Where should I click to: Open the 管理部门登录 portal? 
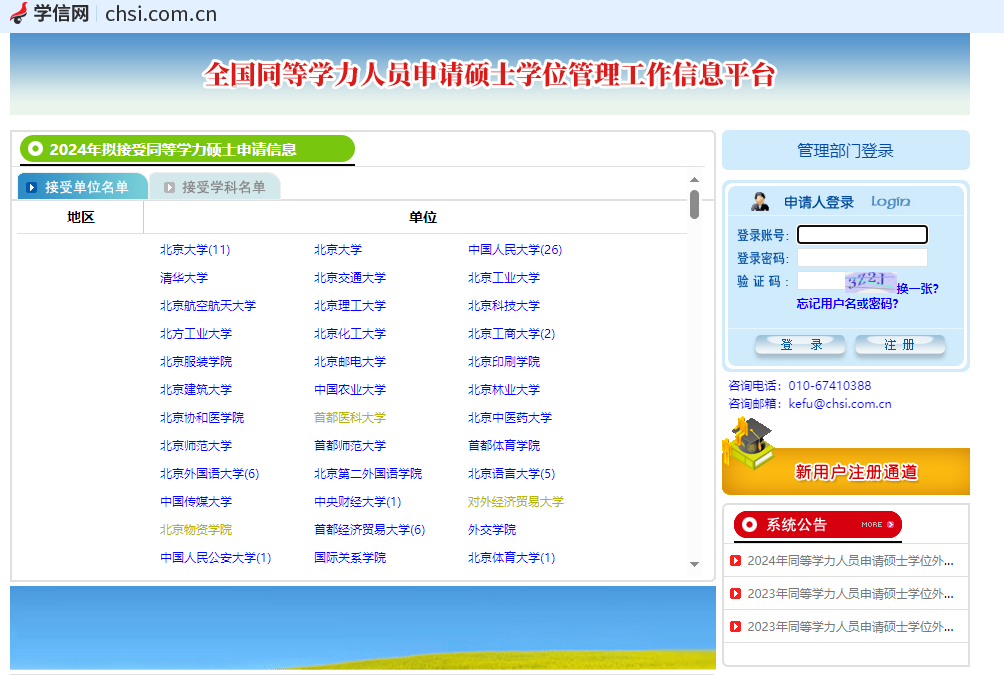(x=846, y=149)
